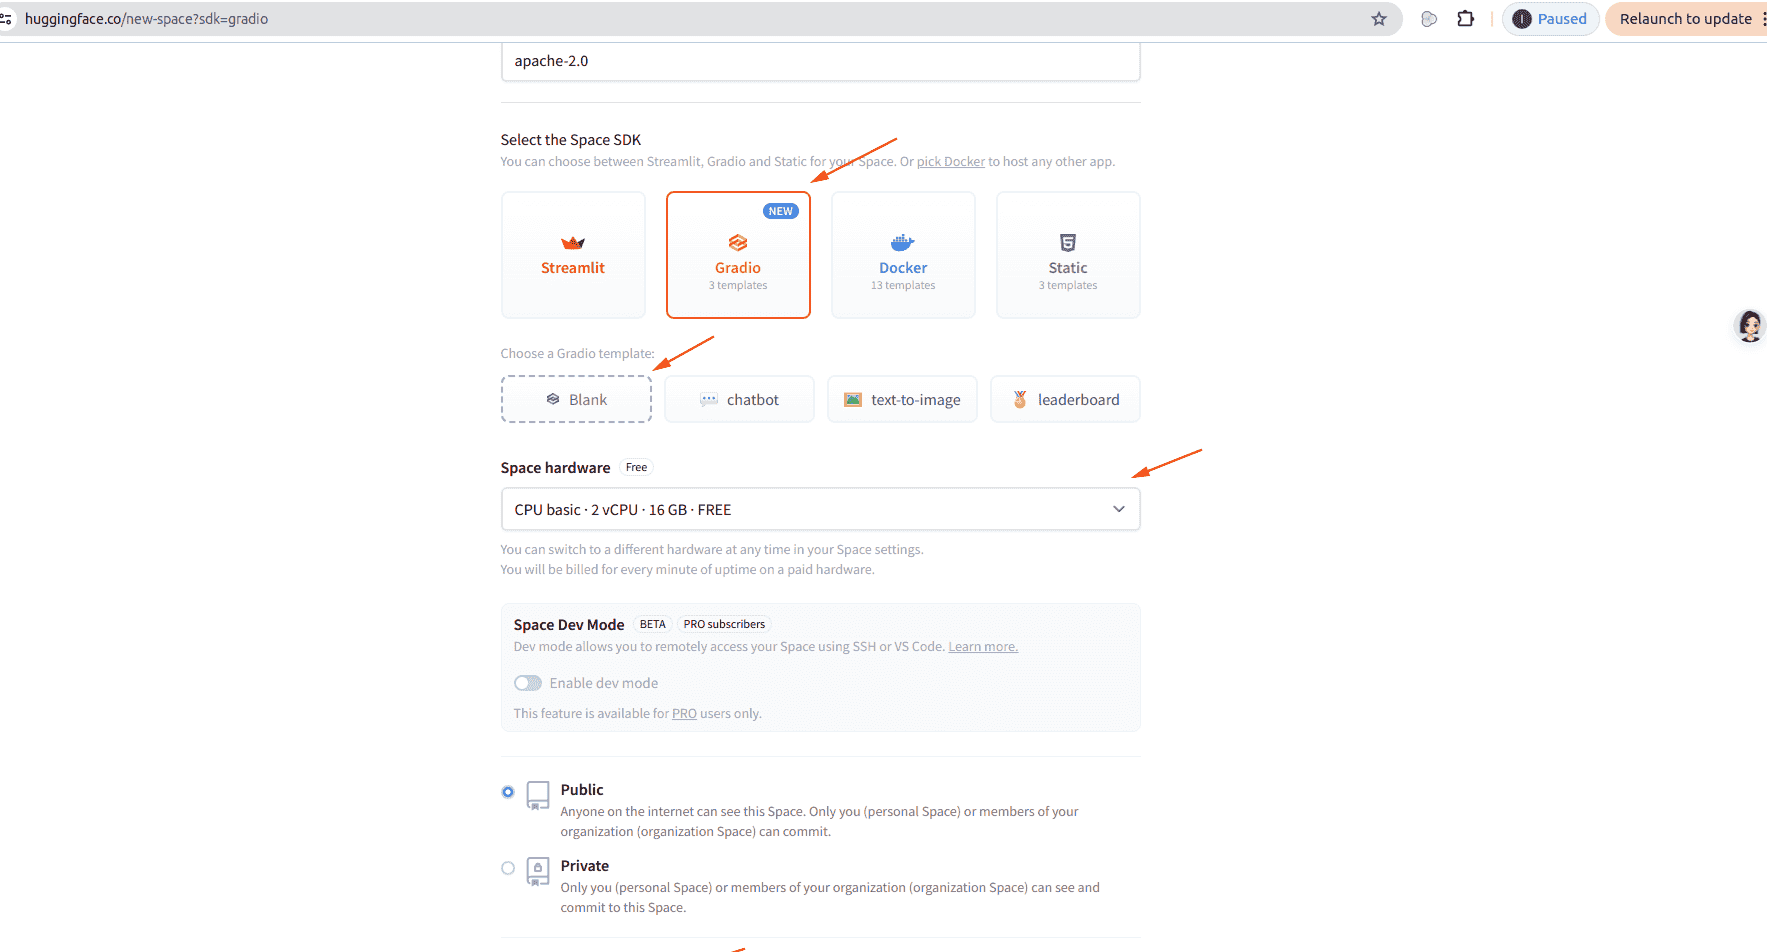This screenshot has width=1767, height=952.
Task: Pick the chatbot Gradio template
Action: [739, 400]
